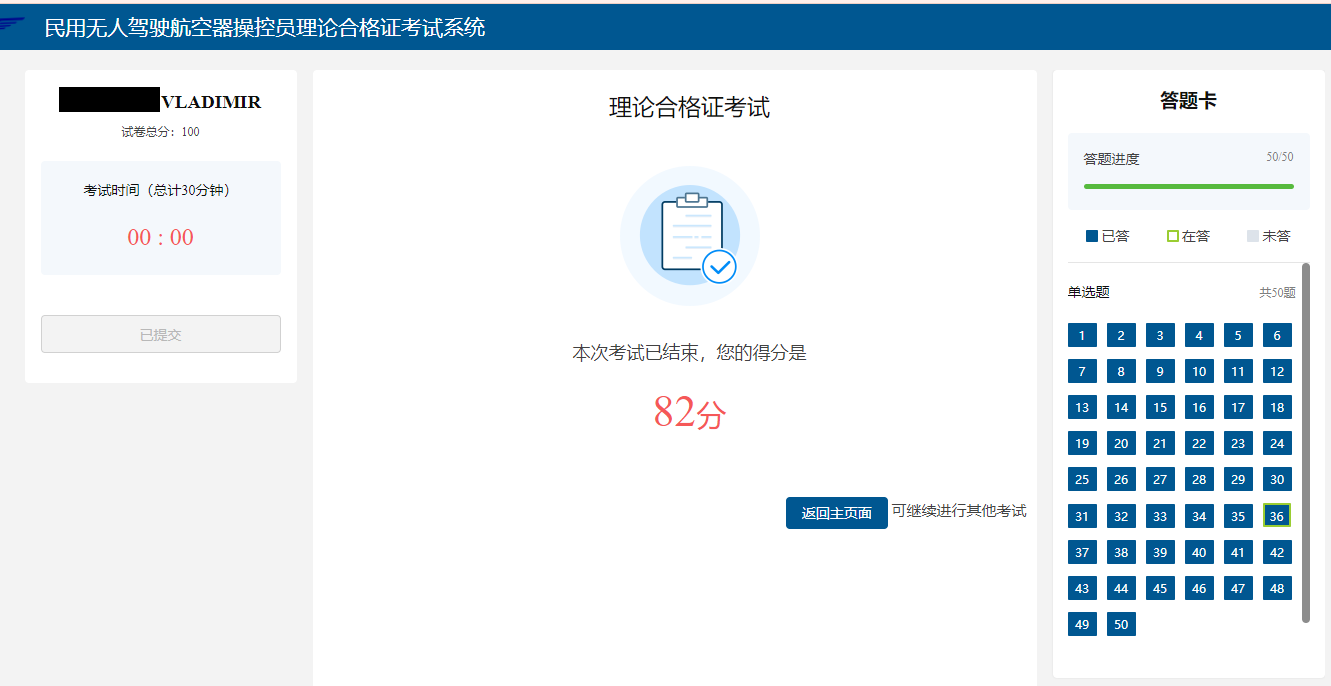Click the answer card vertical scrollbar
The height and width of the screenshot is (686, 1331).
1306,442
